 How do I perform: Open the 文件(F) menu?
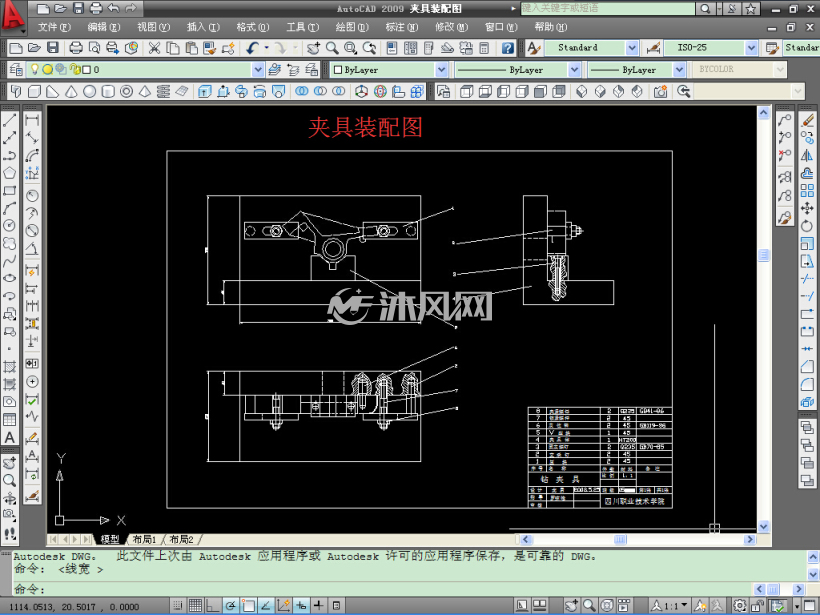pos(54,27)
